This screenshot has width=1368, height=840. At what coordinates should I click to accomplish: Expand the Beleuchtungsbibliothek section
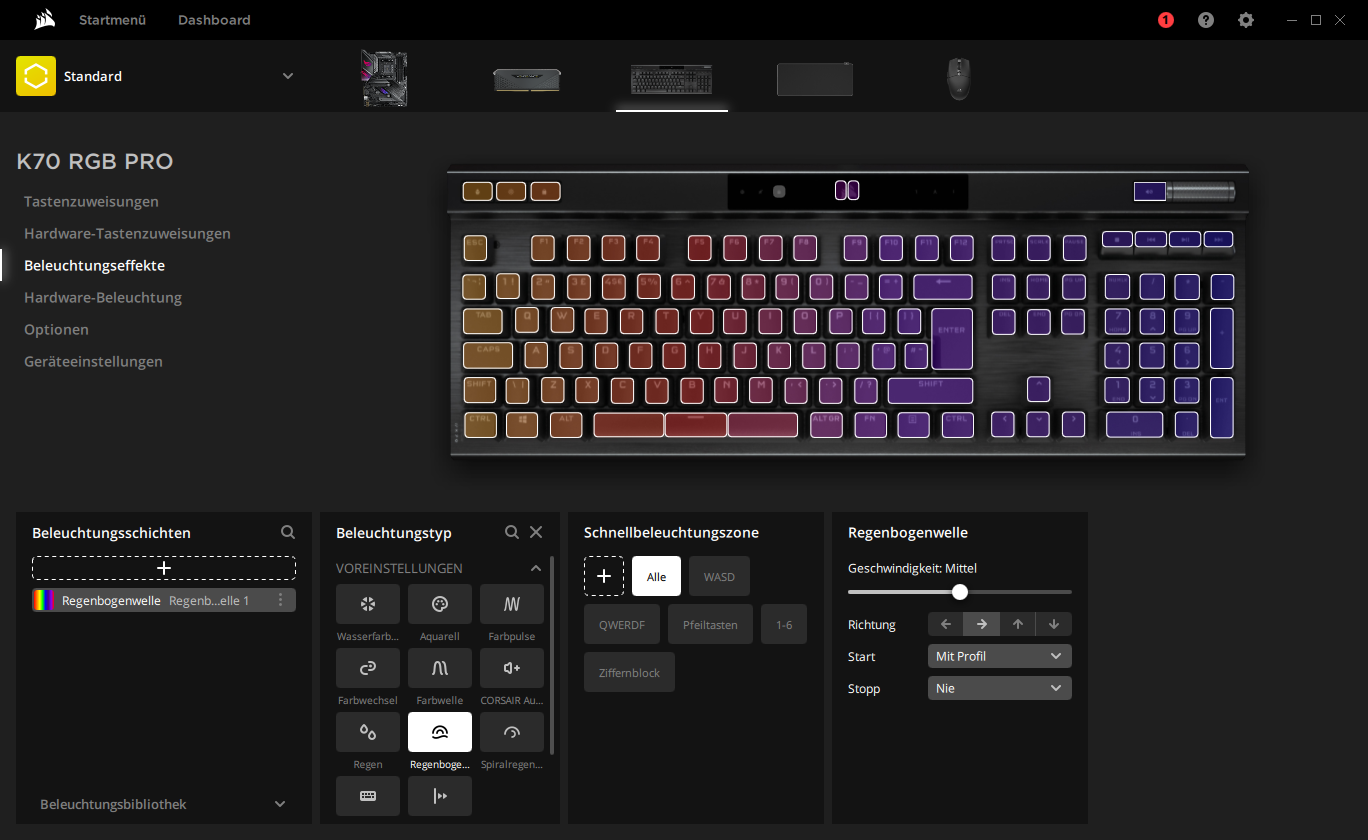pos(164,804)
